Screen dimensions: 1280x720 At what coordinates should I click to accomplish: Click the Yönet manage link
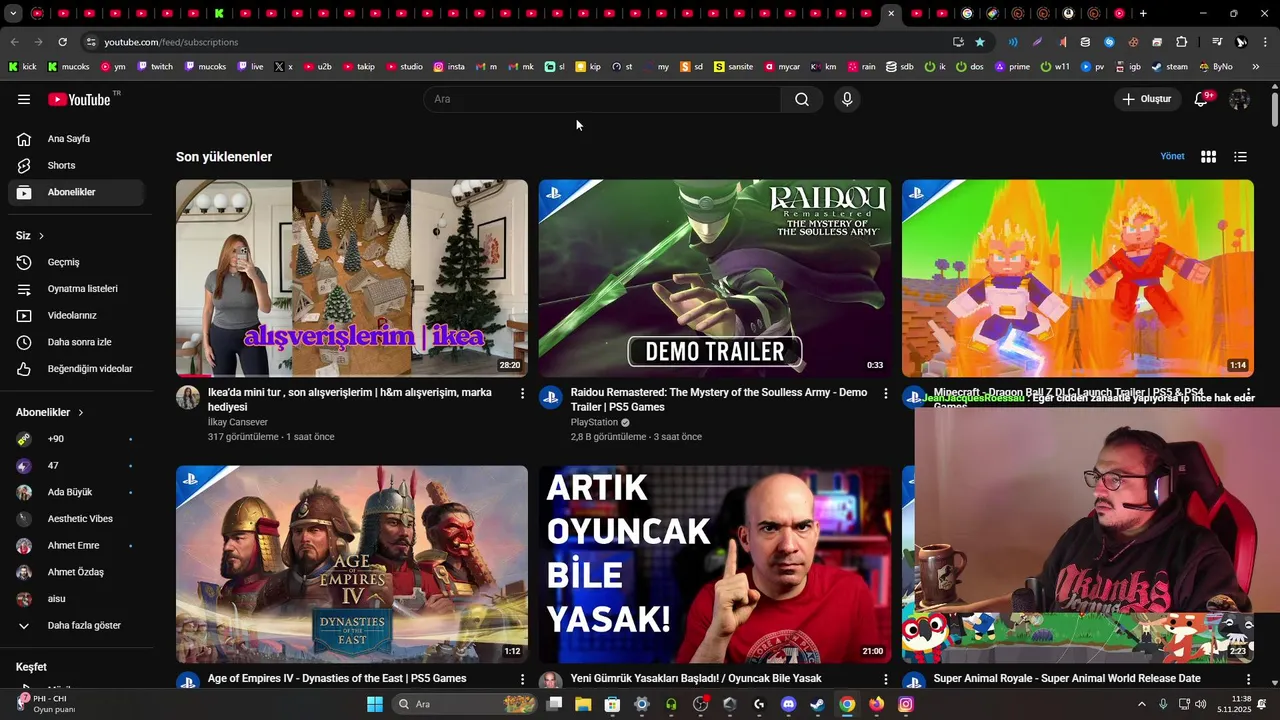(1172, 156)
